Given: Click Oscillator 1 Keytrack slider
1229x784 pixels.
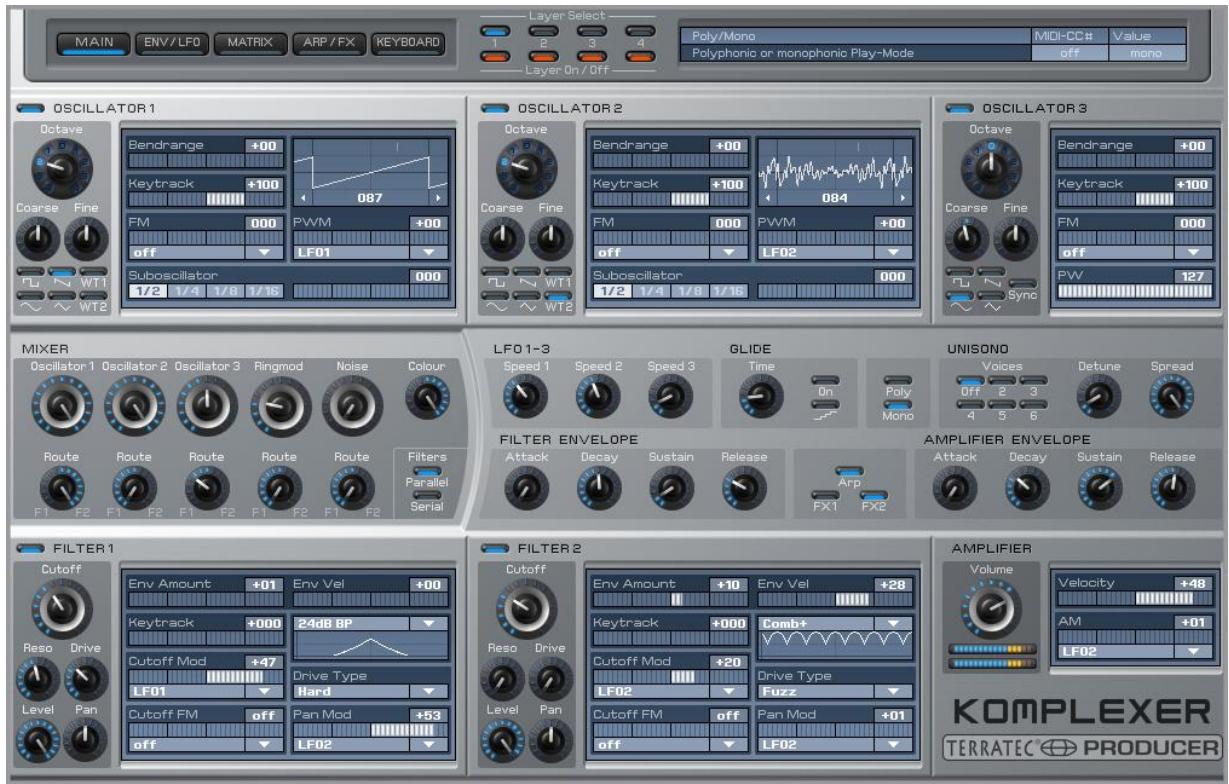Looking at the screenshot, I should 207,199.
